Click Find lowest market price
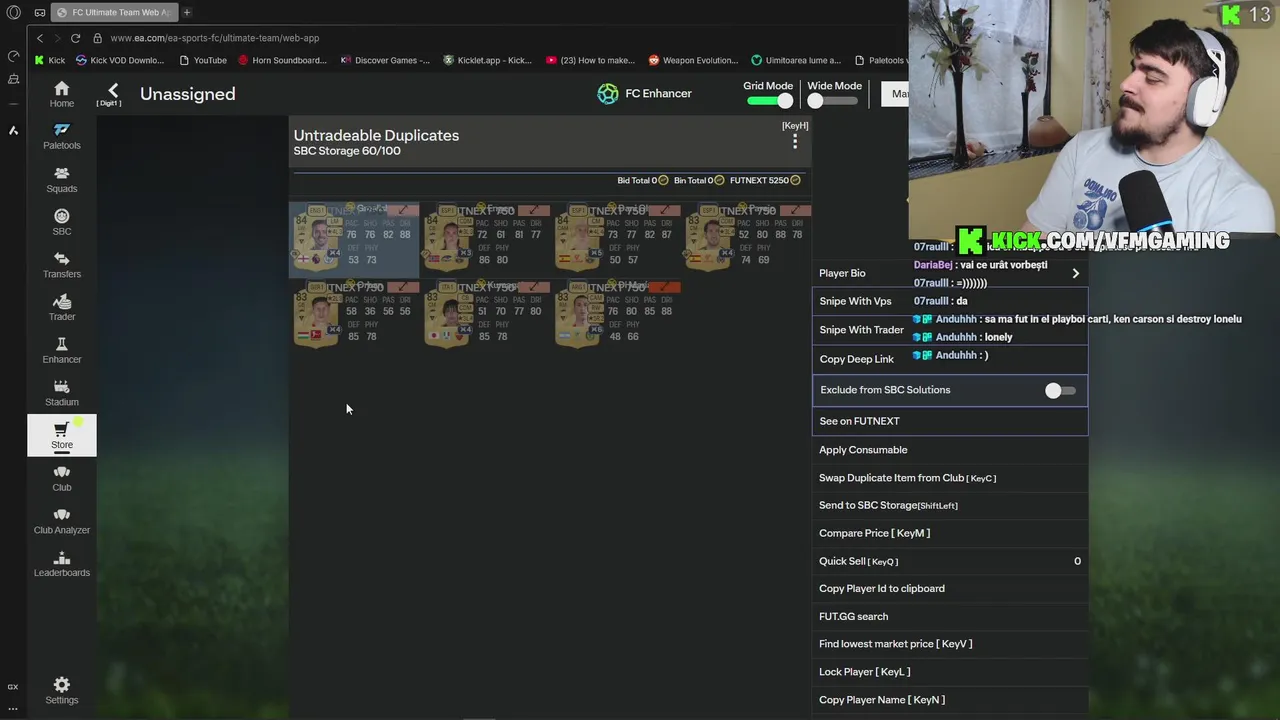This screenshot has width=1280, height=720. click(x=950, y=644)
